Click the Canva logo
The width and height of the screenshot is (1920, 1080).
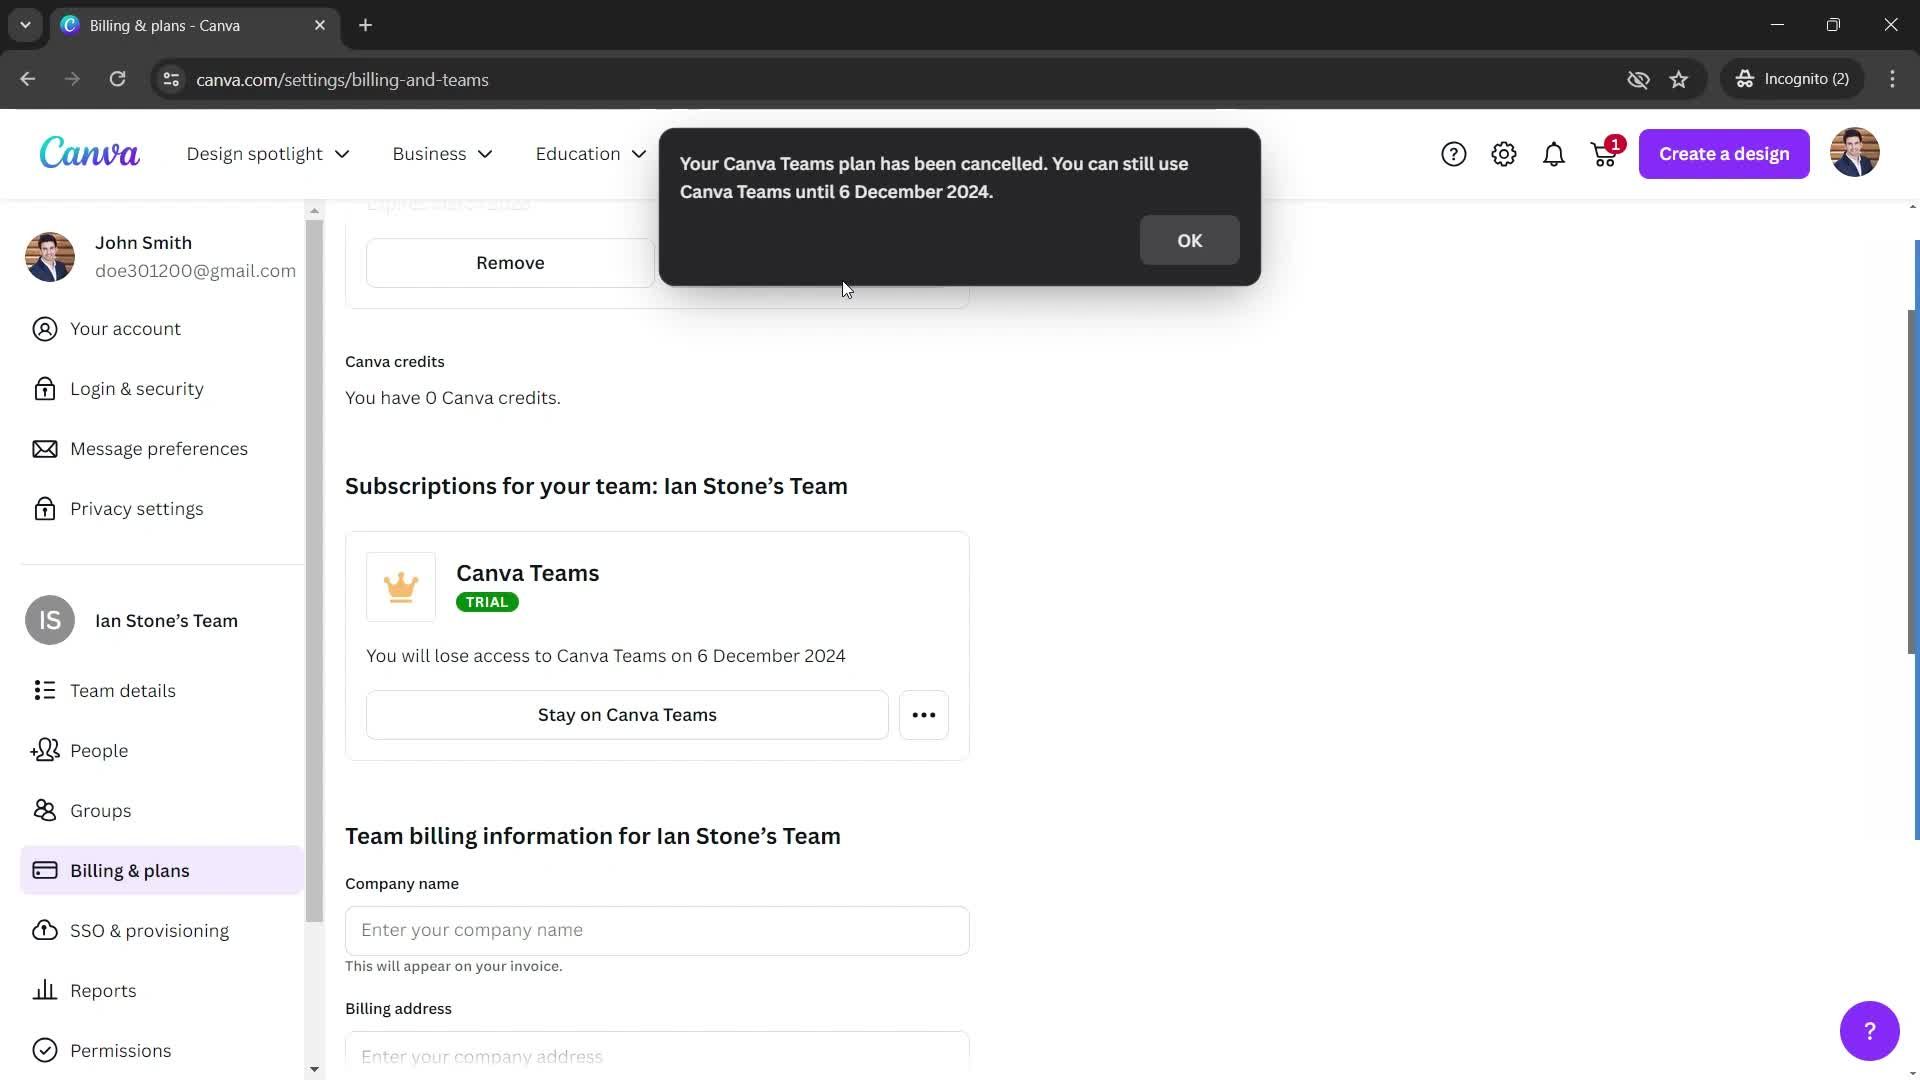pos(89,153)
